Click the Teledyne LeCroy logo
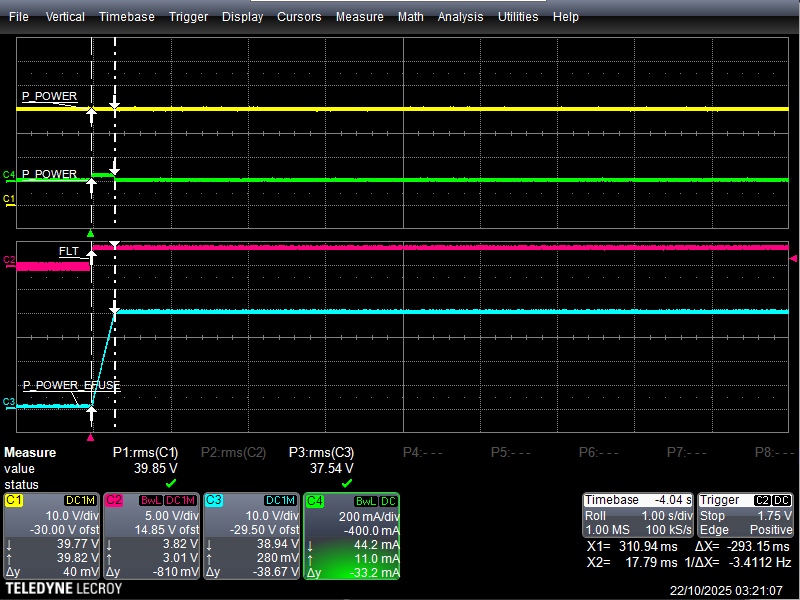 pos(64,589)
